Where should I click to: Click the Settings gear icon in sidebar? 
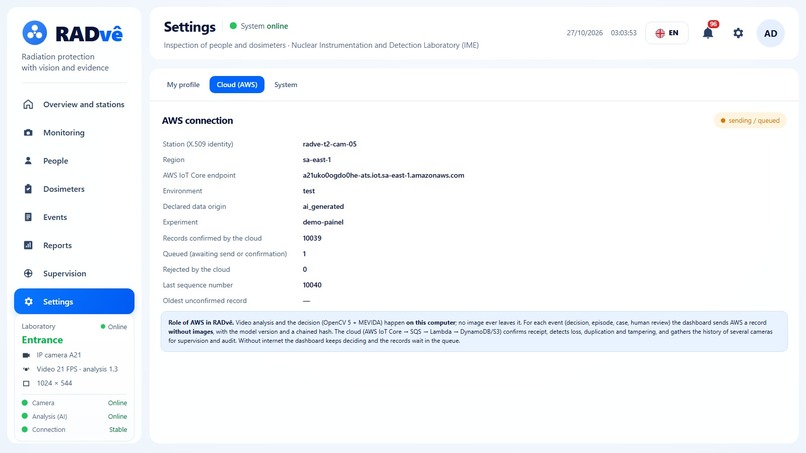(x=29, y=301)
